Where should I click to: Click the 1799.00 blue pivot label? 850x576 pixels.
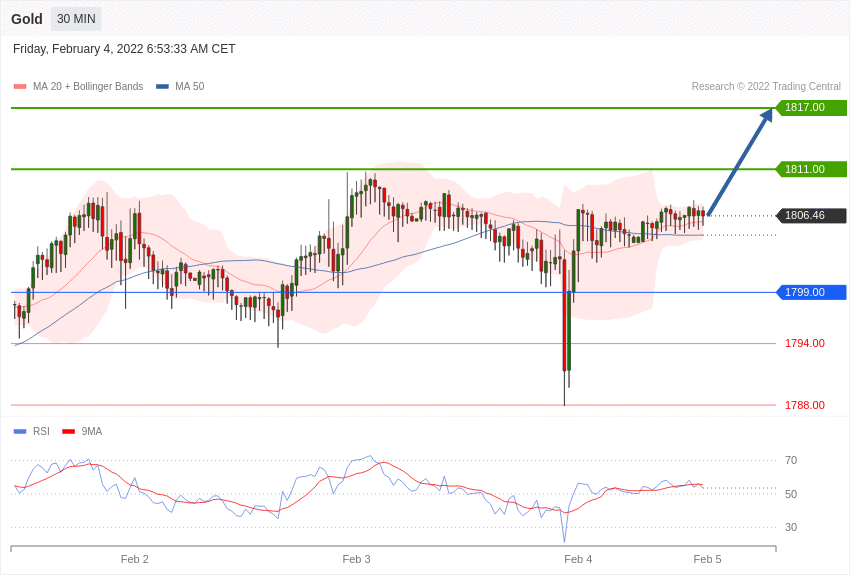tap(811, 292)
